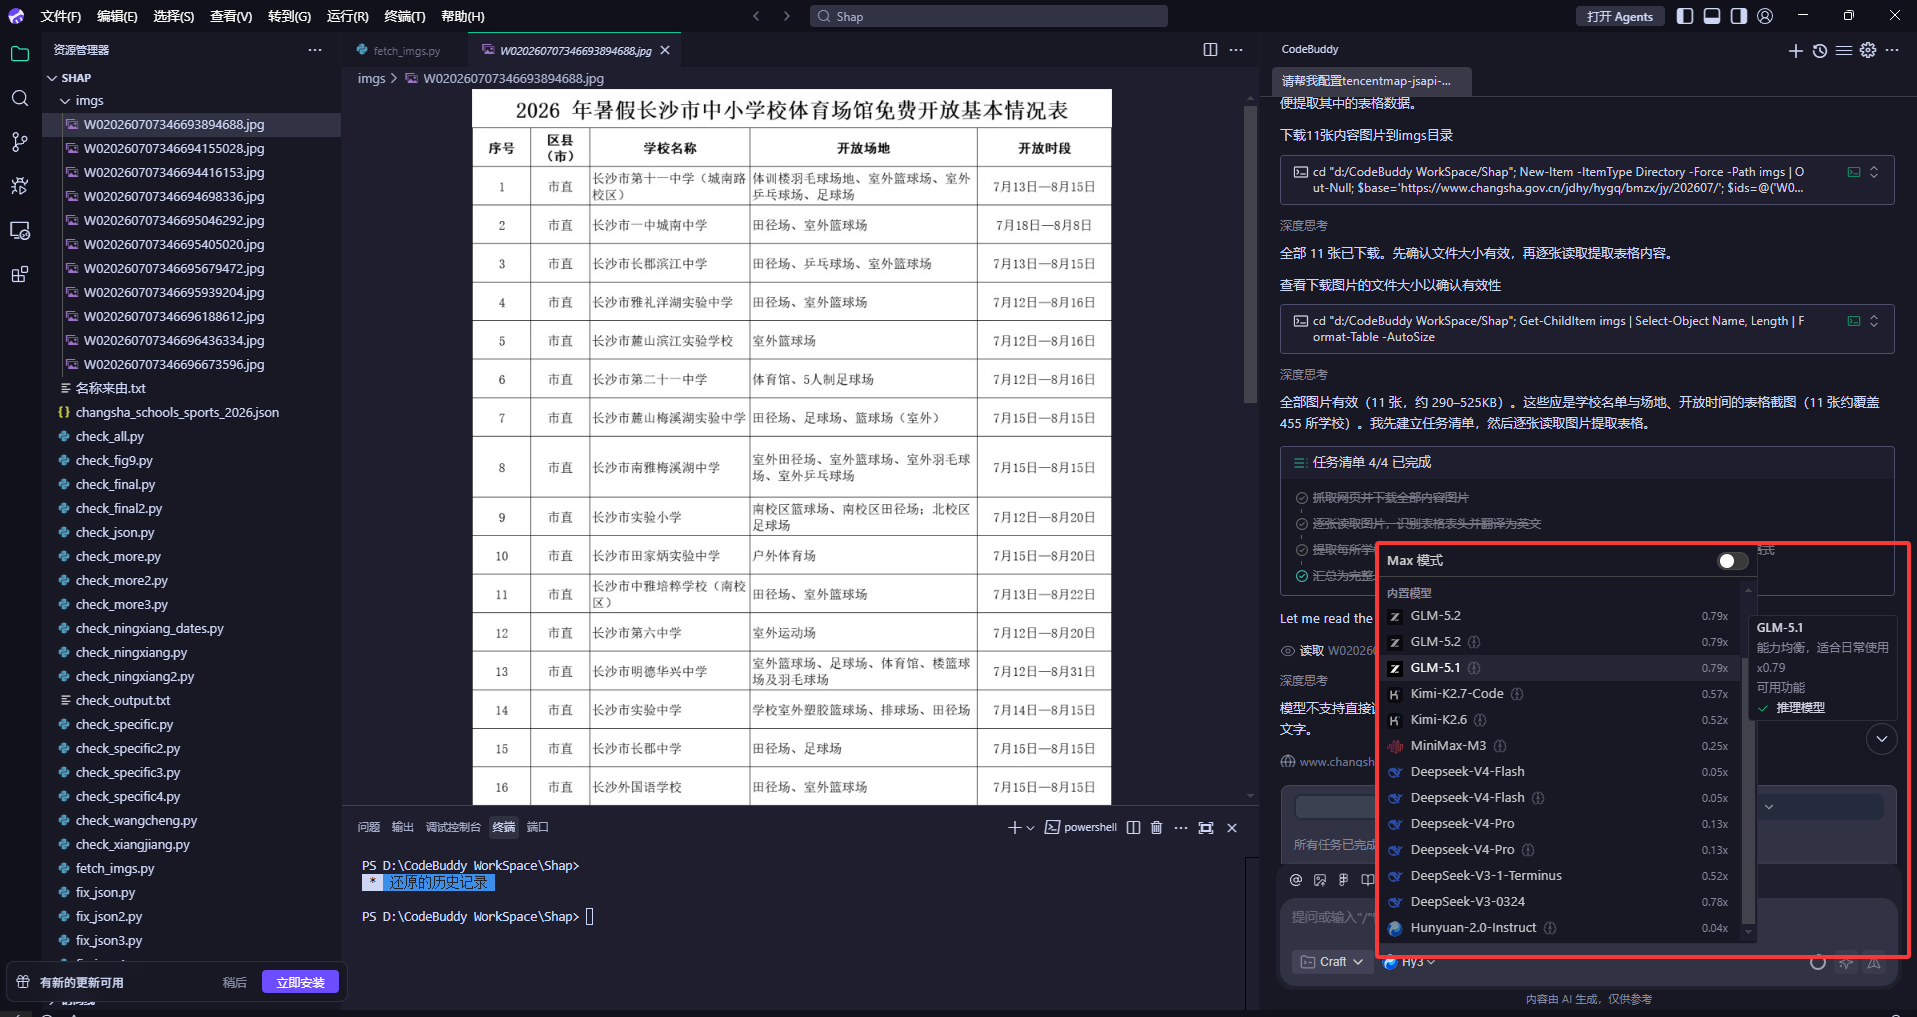Split the editor to the right

tap(1210, 49)
